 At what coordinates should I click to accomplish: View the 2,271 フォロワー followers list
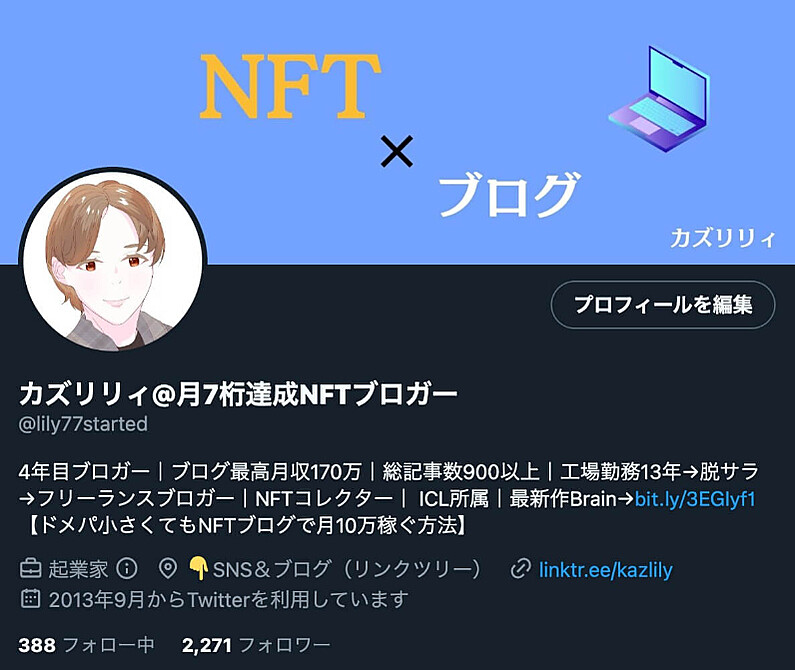pyautogui.click(x=256, y=645)
